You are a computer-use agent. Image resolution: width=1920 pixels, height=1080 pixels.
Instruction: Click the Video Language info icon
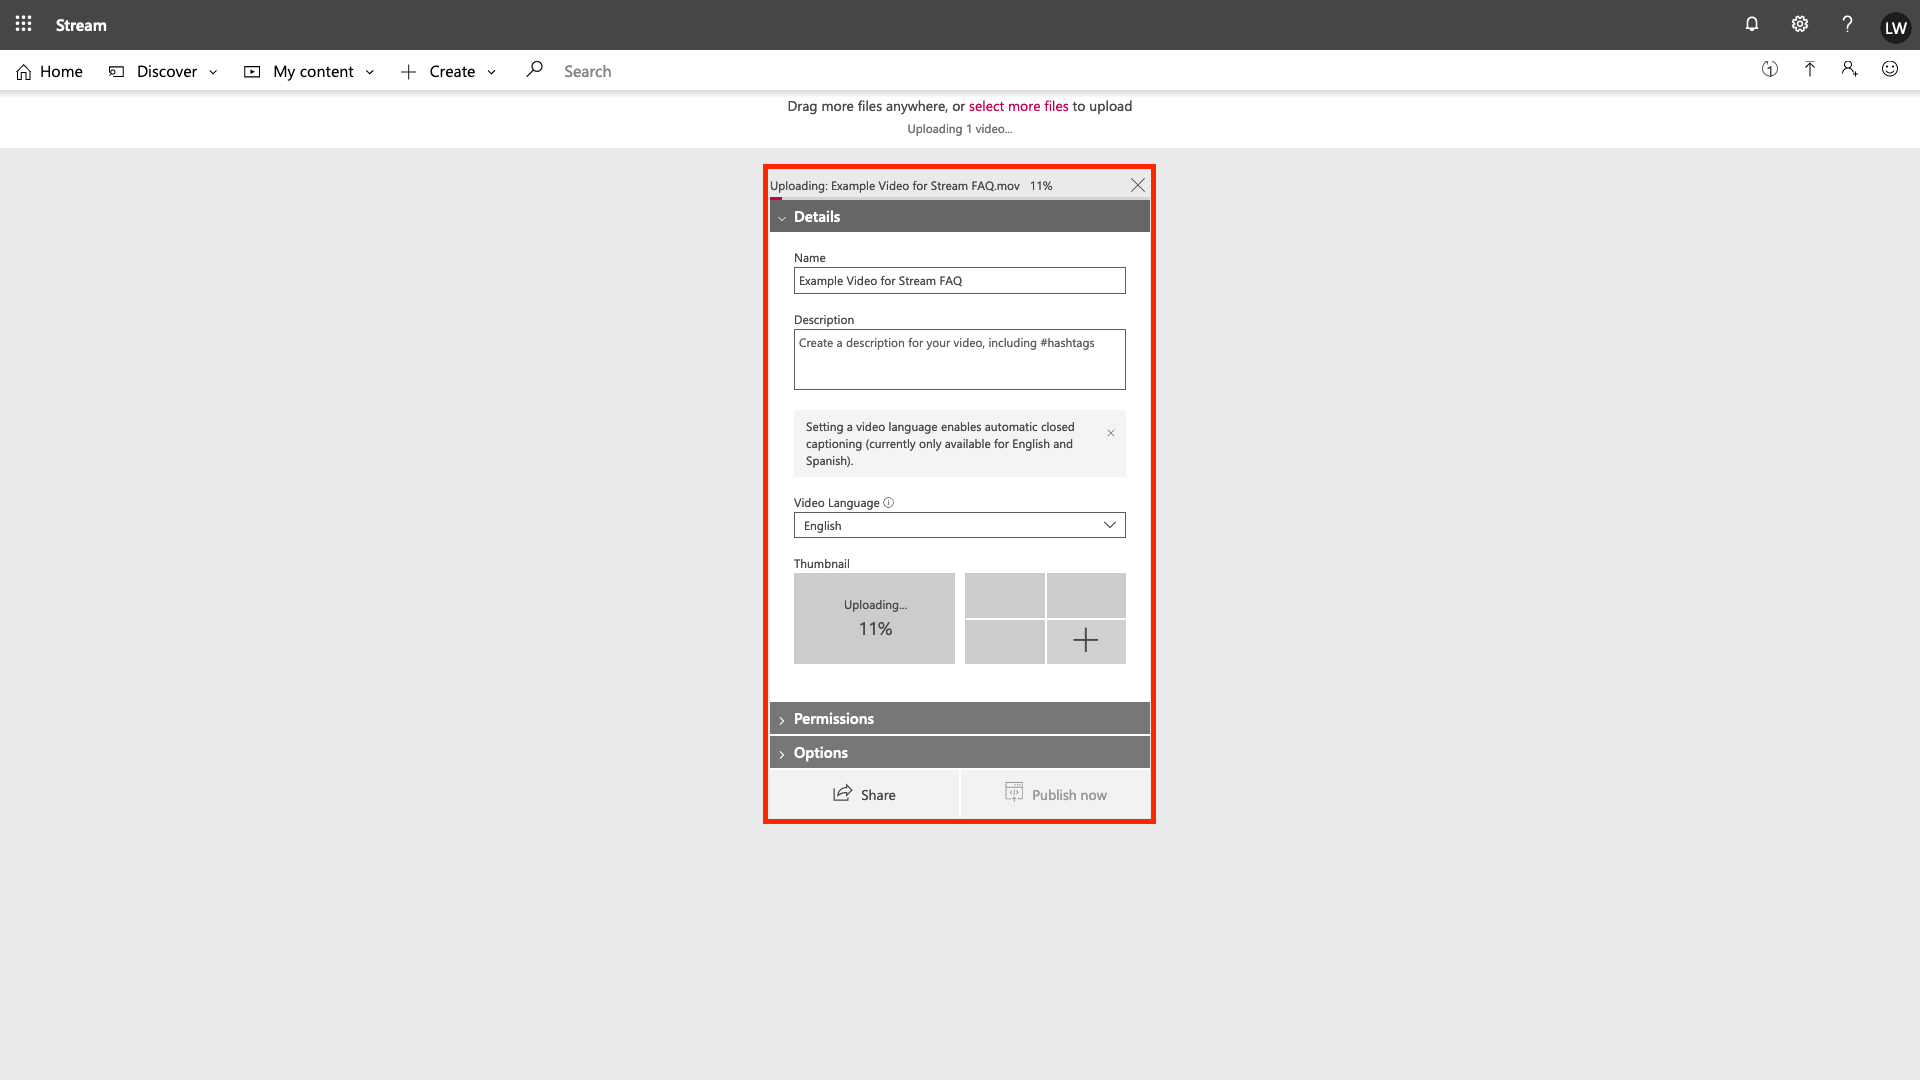889,503
